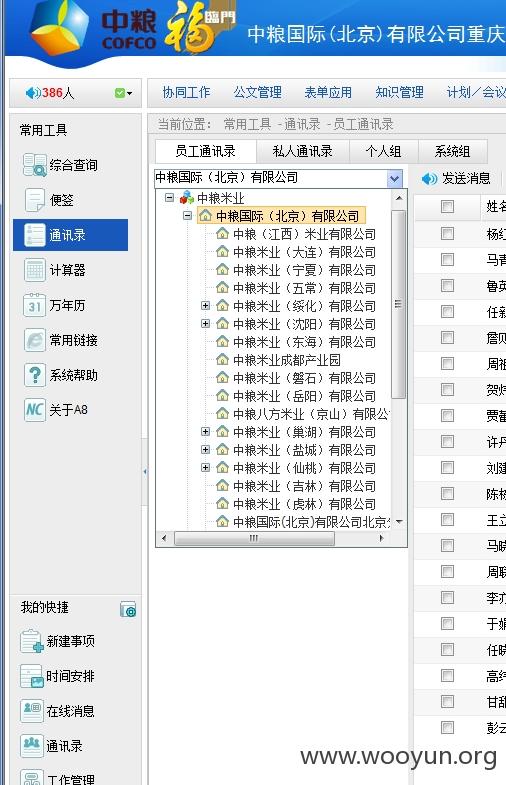Open the 知识管理 menu
Viewport: 506px width, 785px height.
[x=399, y=93]
